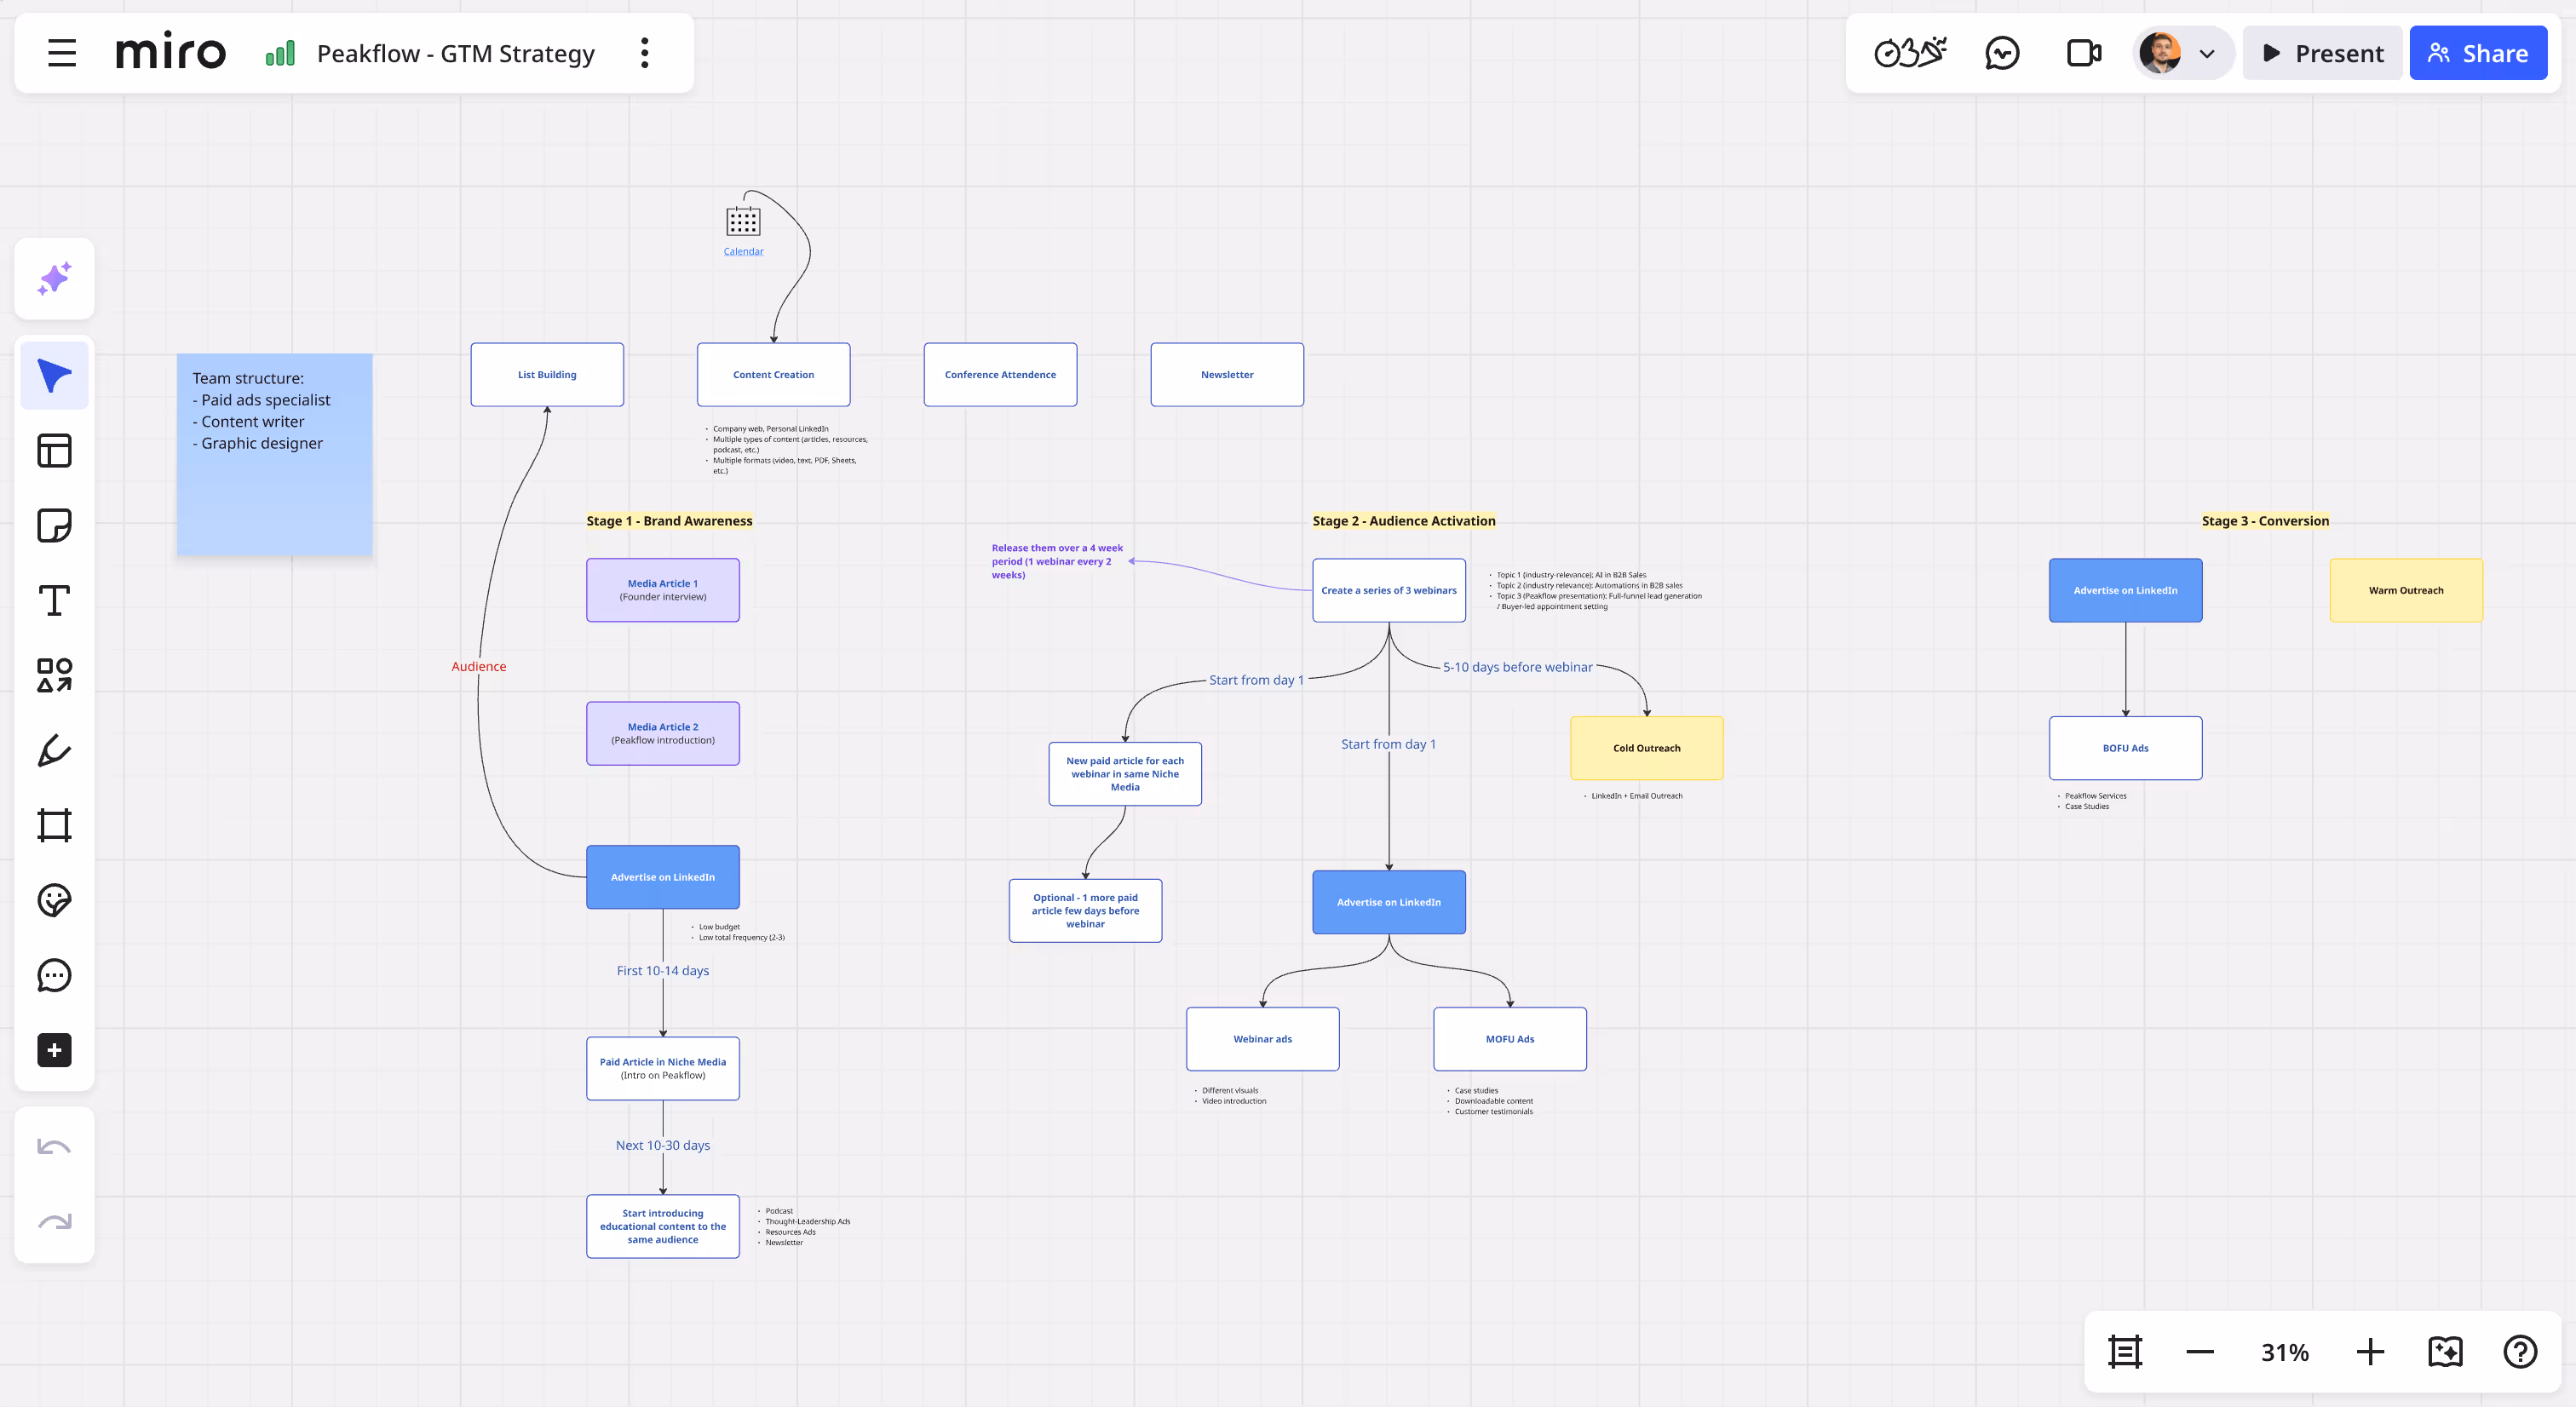Zoom out with the minus button
Image resolution: width=2576 pixels, height=1407 pixels.
(2200, 1352)
